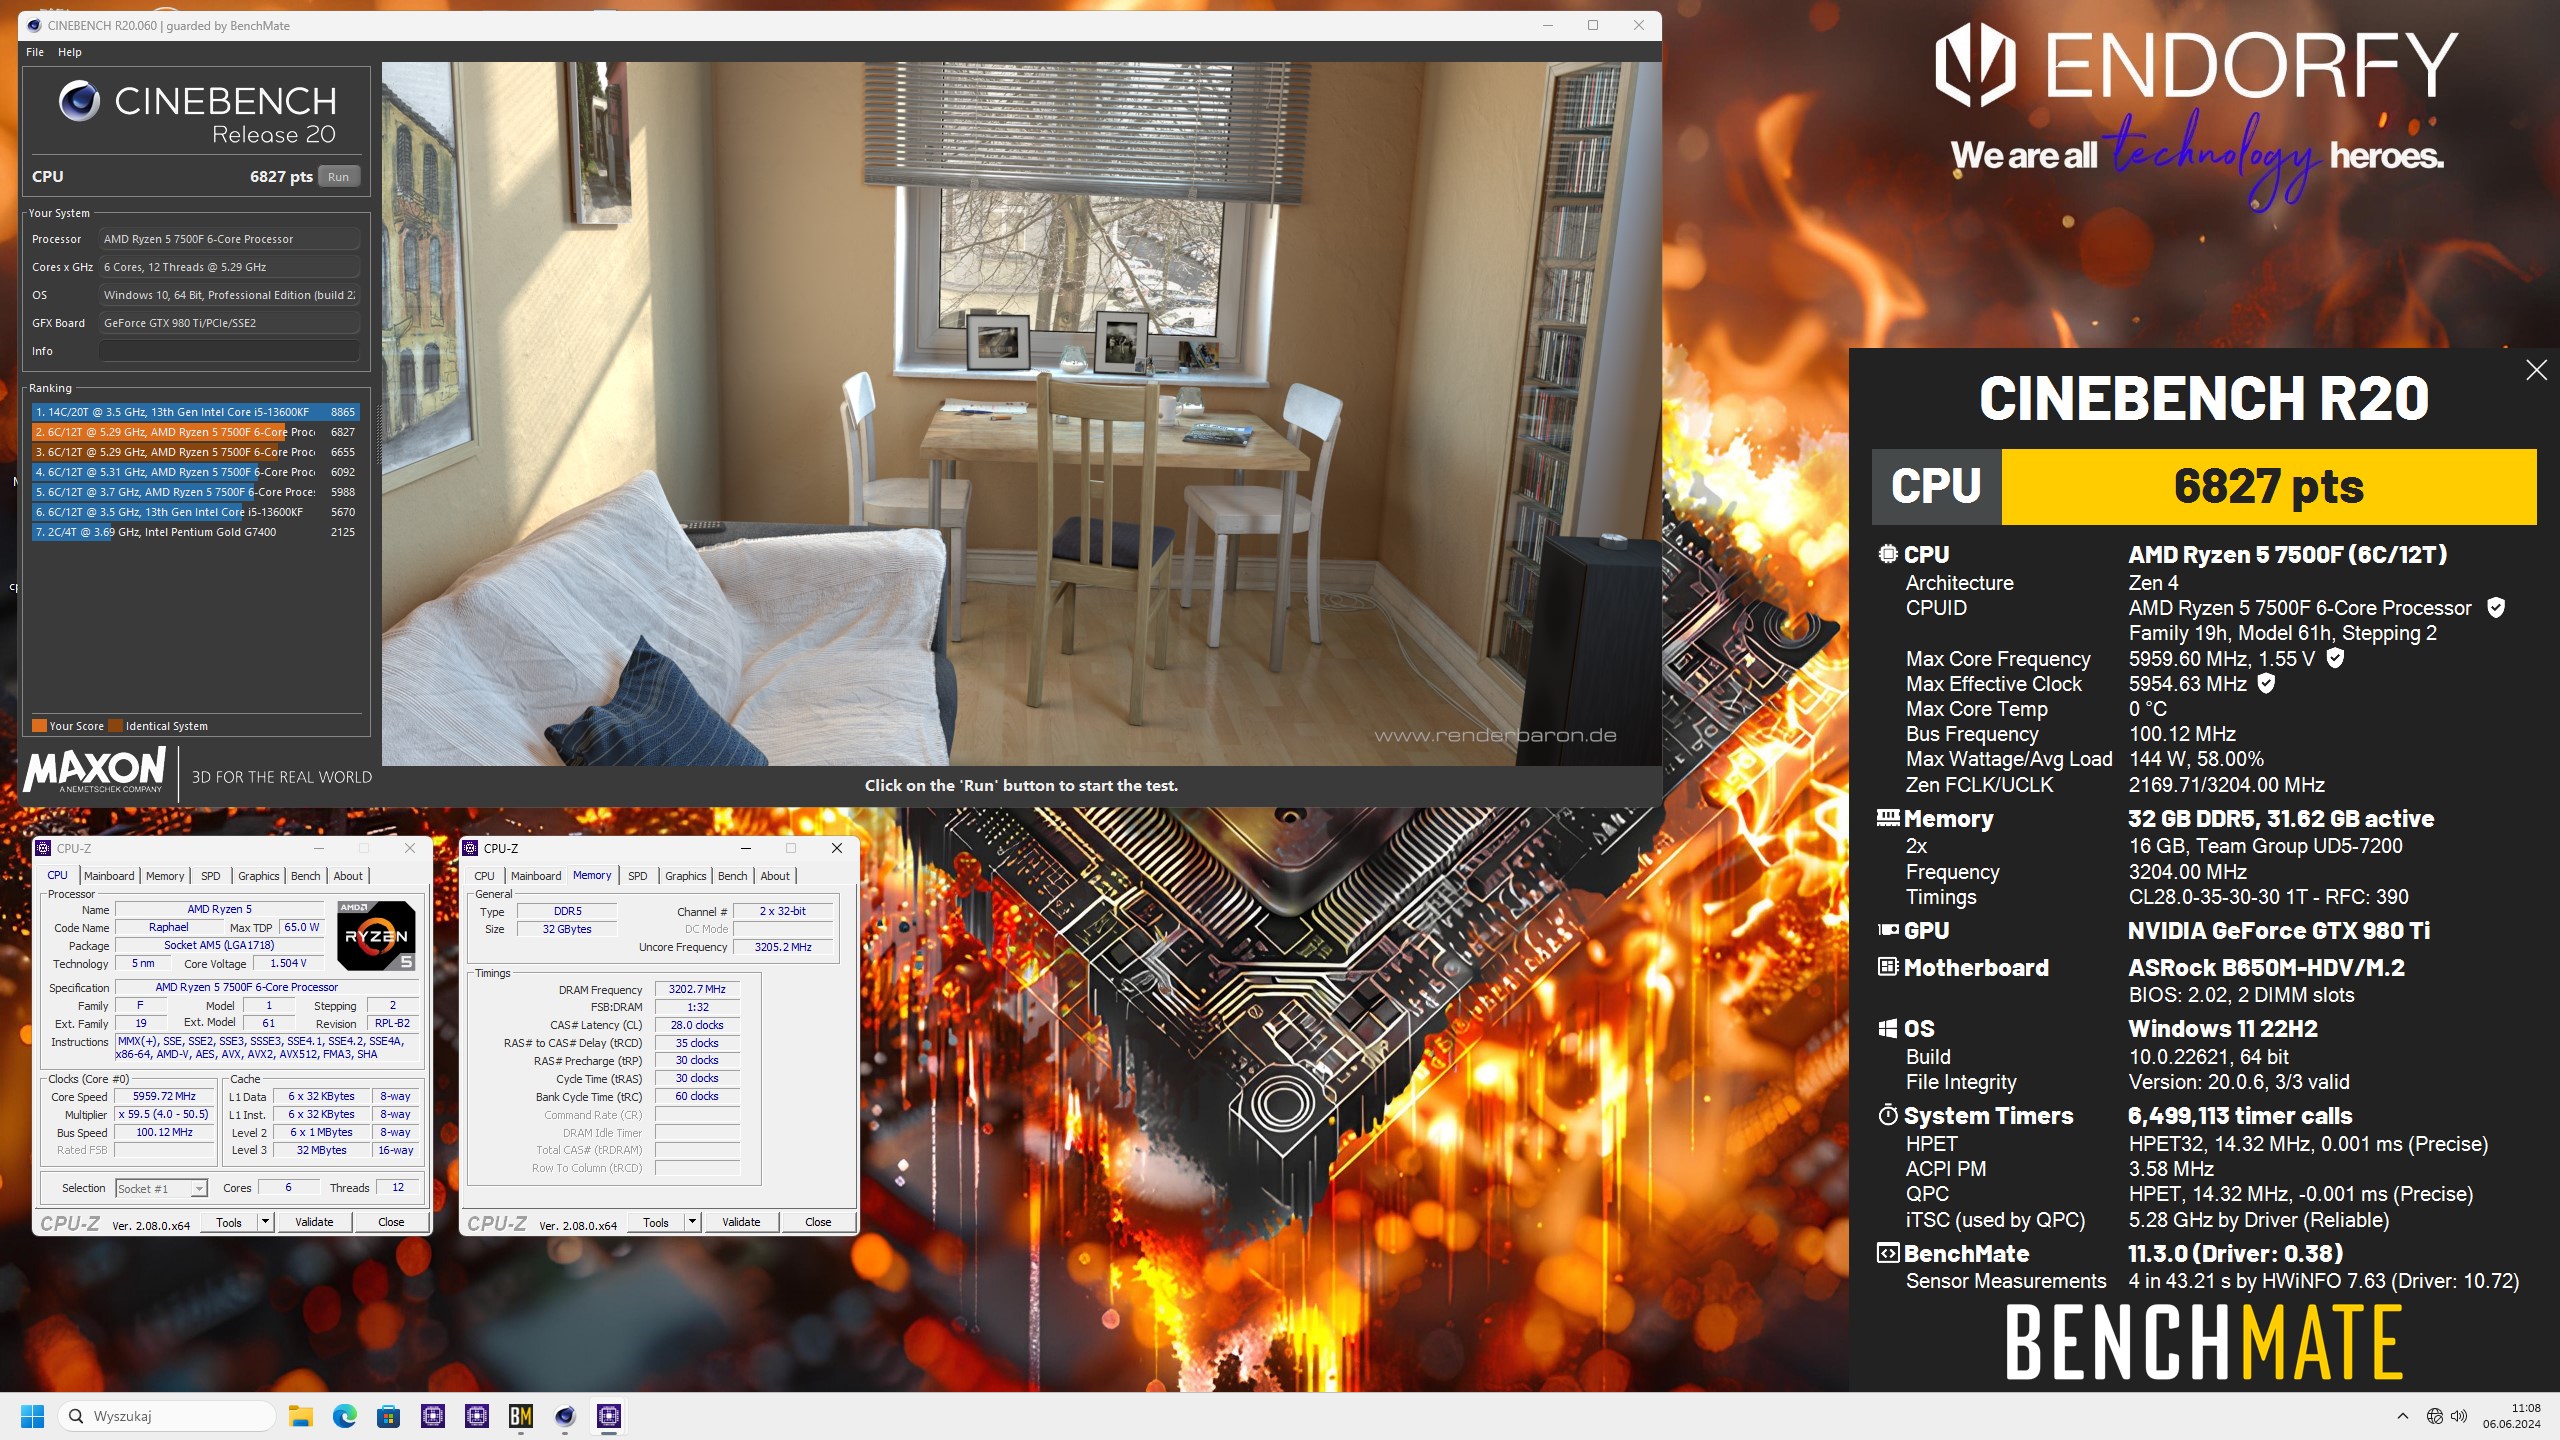Click the Windows OS section icon in BenchMate
This screenshot has height=1440, width=2560.
click(x=1887, y=1028)
